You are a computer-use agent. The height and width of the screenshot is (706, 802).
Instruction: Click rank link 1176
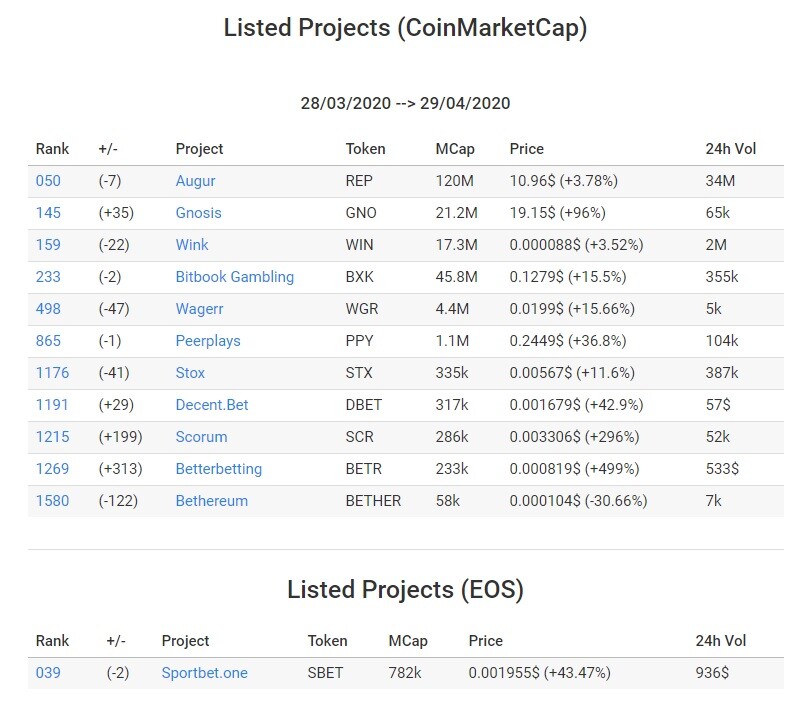tap(52, 373)
